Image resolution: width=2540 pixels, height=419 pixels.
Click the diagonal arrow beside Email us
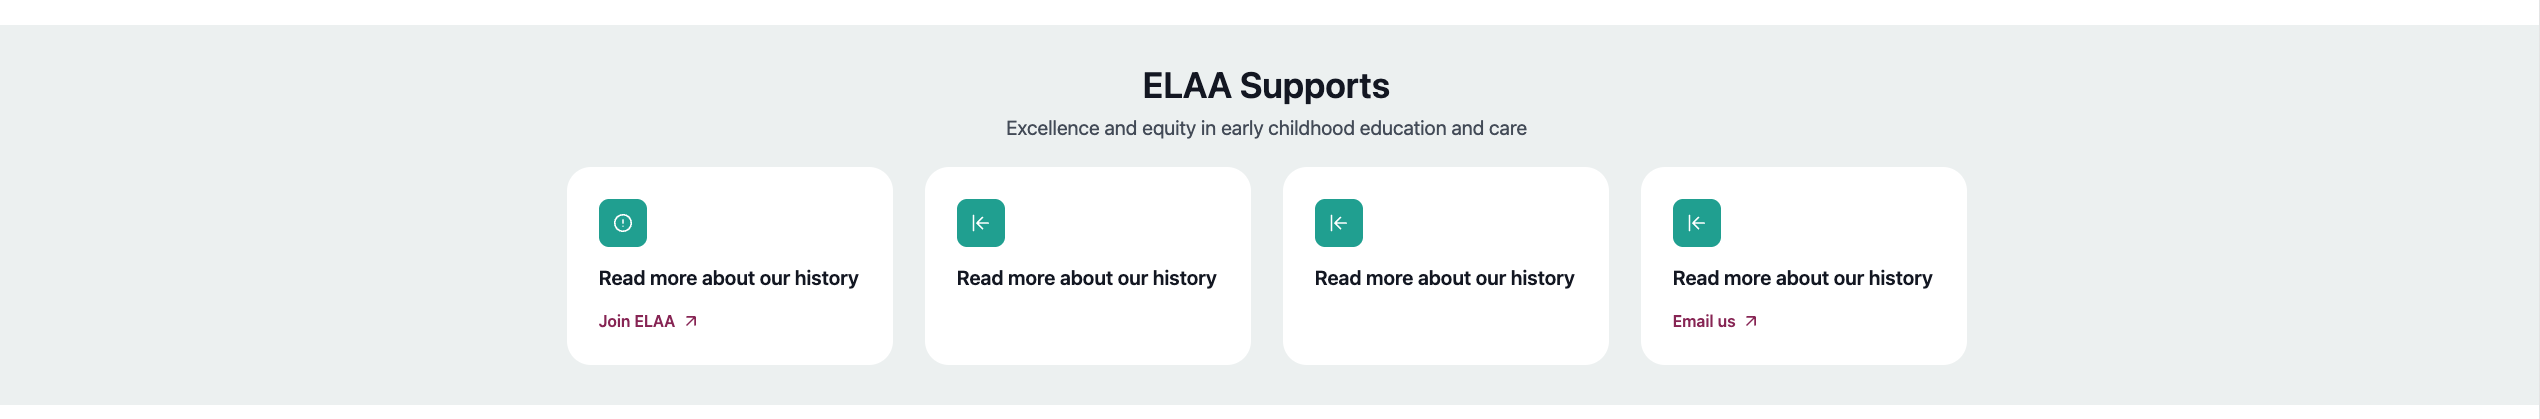point(1751,321)
